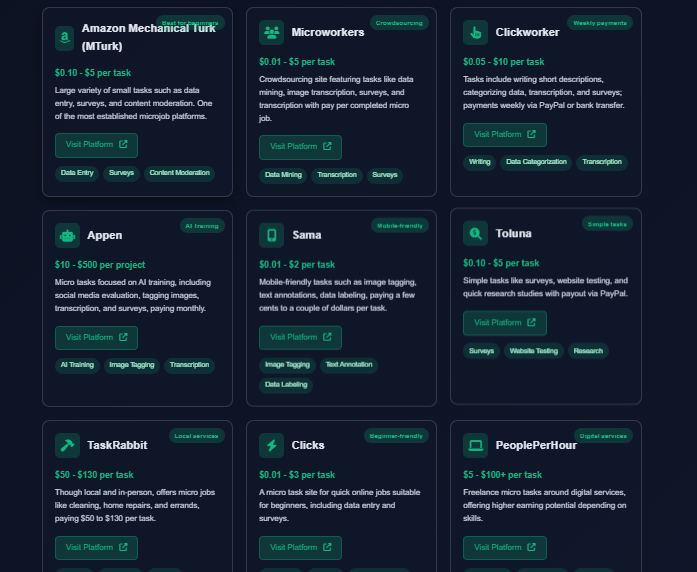
Task: Select the Surveys tag on MTurk card
Action: pyautogui.click(x=121, y=173)
